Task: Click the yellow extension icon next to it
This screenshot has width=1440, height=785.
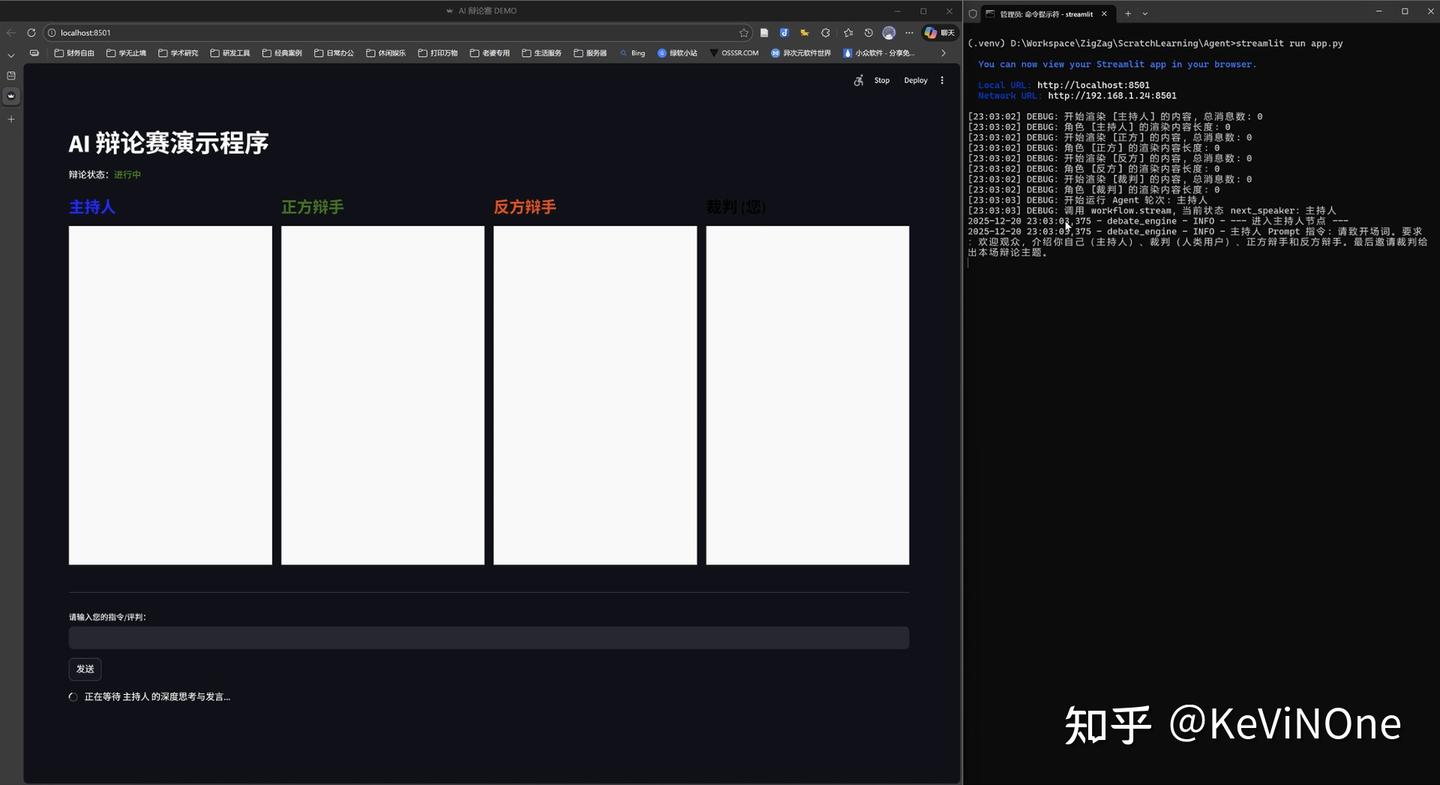Action: pyautogui.click(x=804, y=32)
